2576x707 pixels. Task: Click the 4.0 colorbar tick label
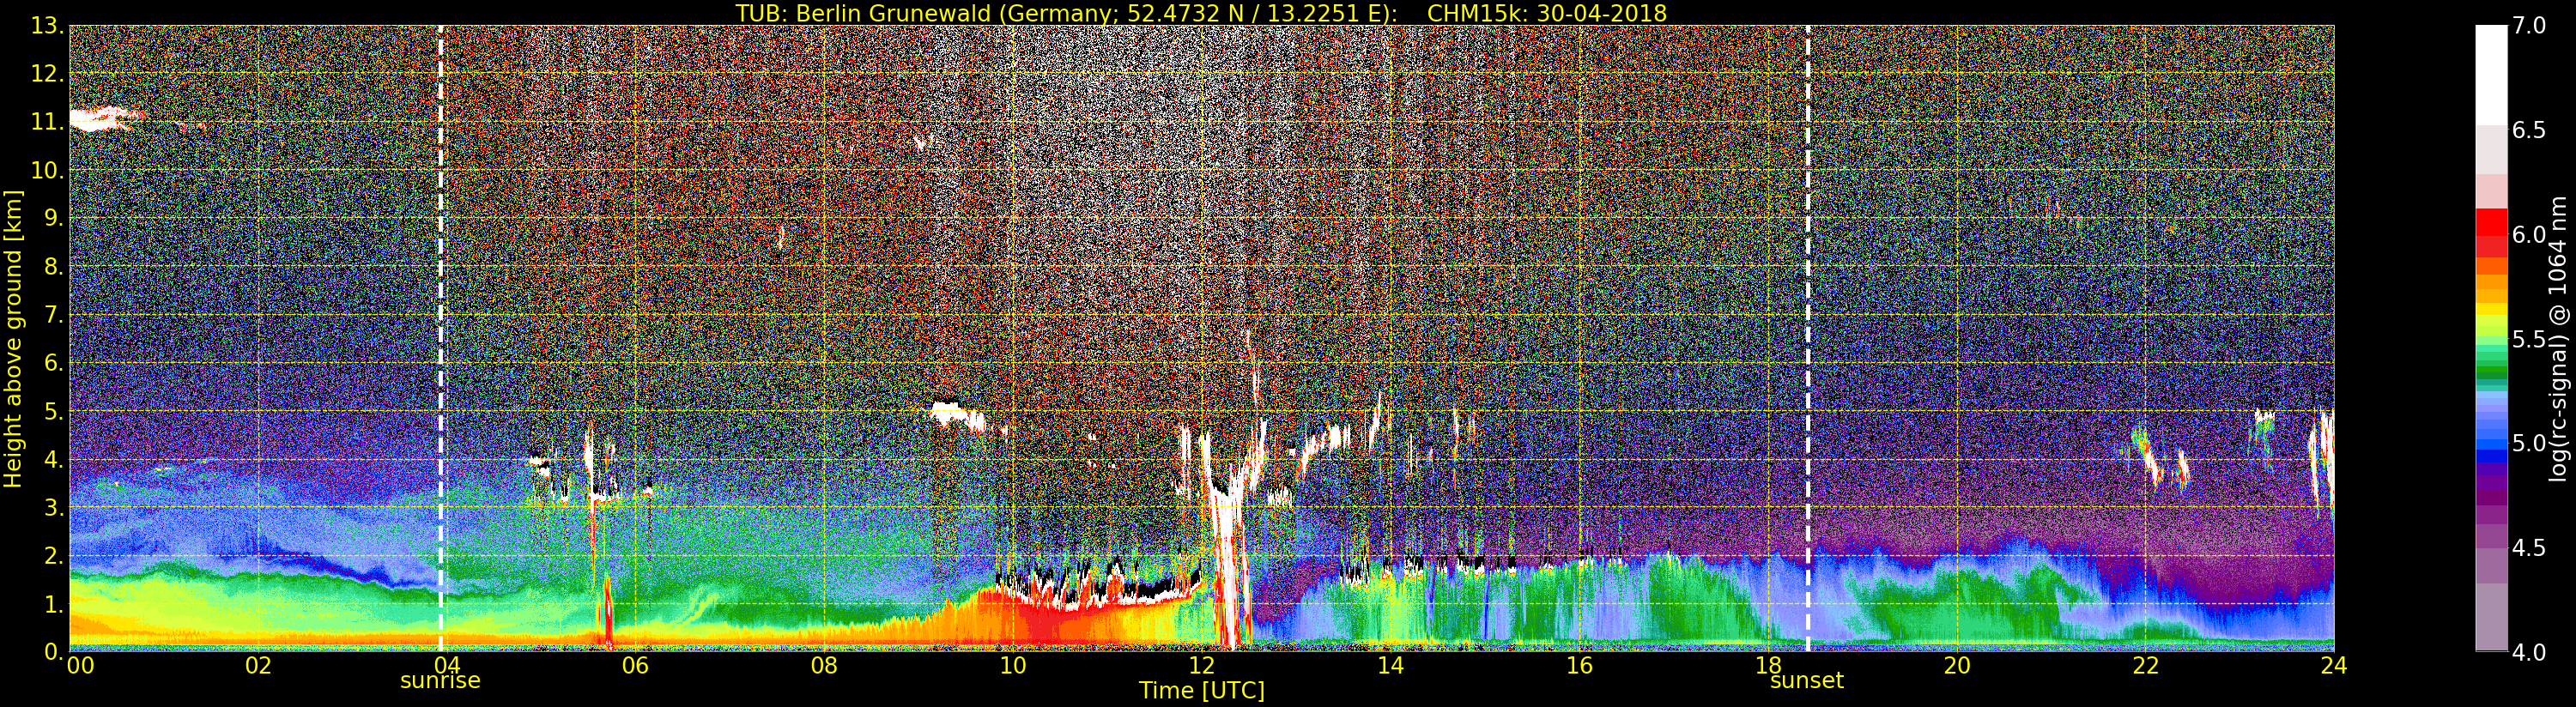tap(2529, 653)
